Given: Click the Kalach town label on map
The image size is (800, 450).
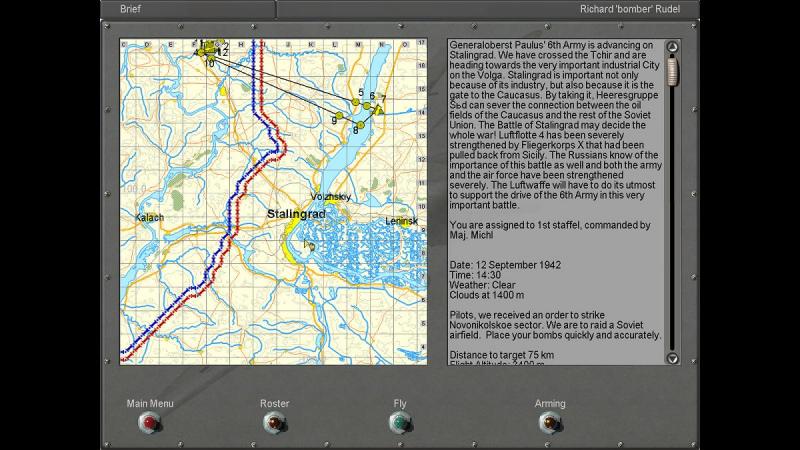Looking at the screenshot, I should tap(149, 217).
